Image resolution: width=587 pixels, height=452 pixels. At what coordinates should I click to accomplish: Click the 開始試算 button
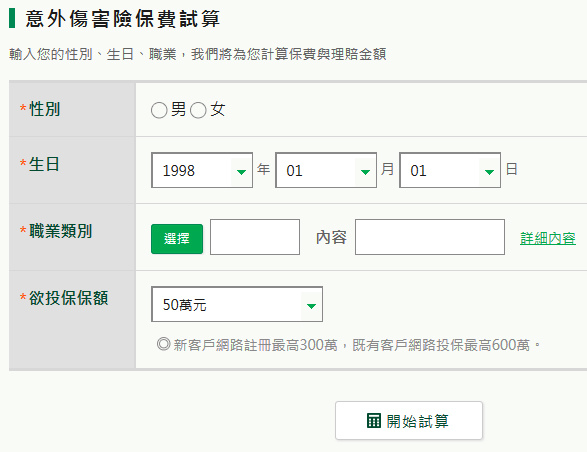409,421
